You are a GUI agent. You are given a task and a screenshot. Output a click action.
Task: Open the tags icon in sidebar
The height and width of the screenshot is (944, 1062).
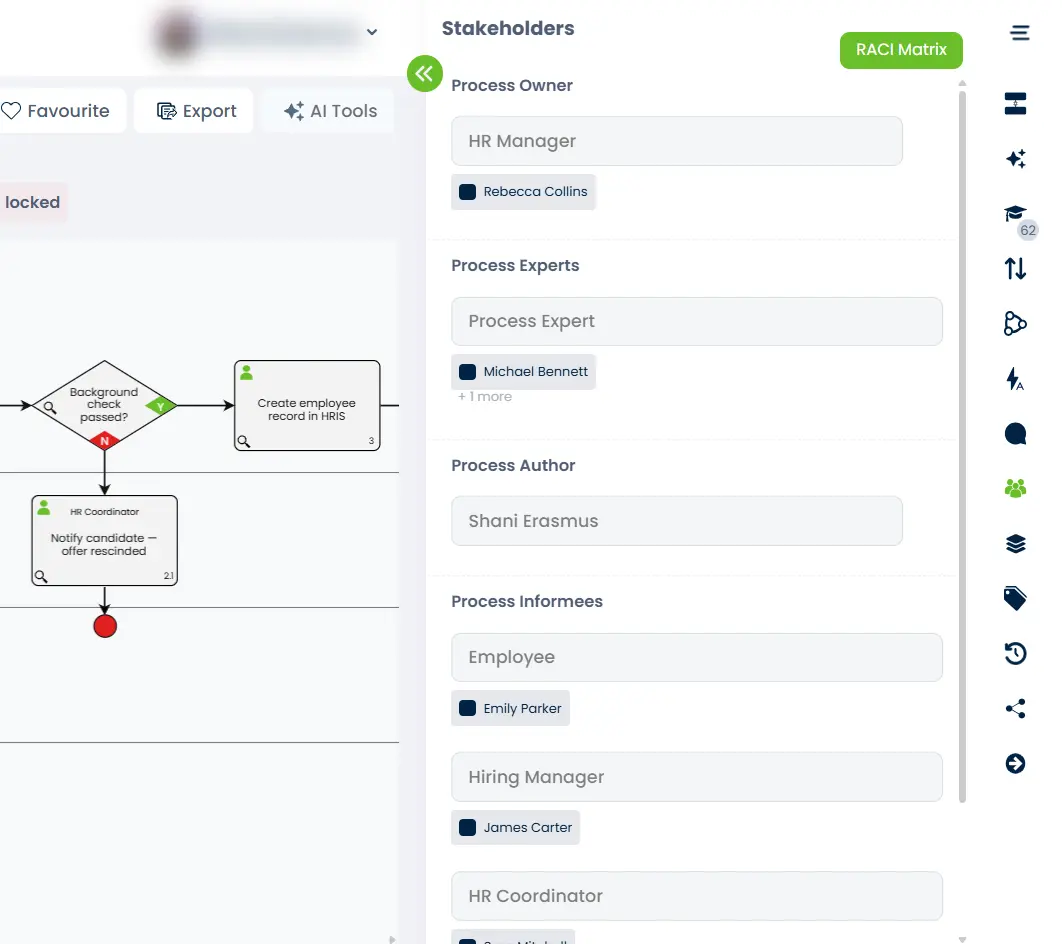[1015, 598]
